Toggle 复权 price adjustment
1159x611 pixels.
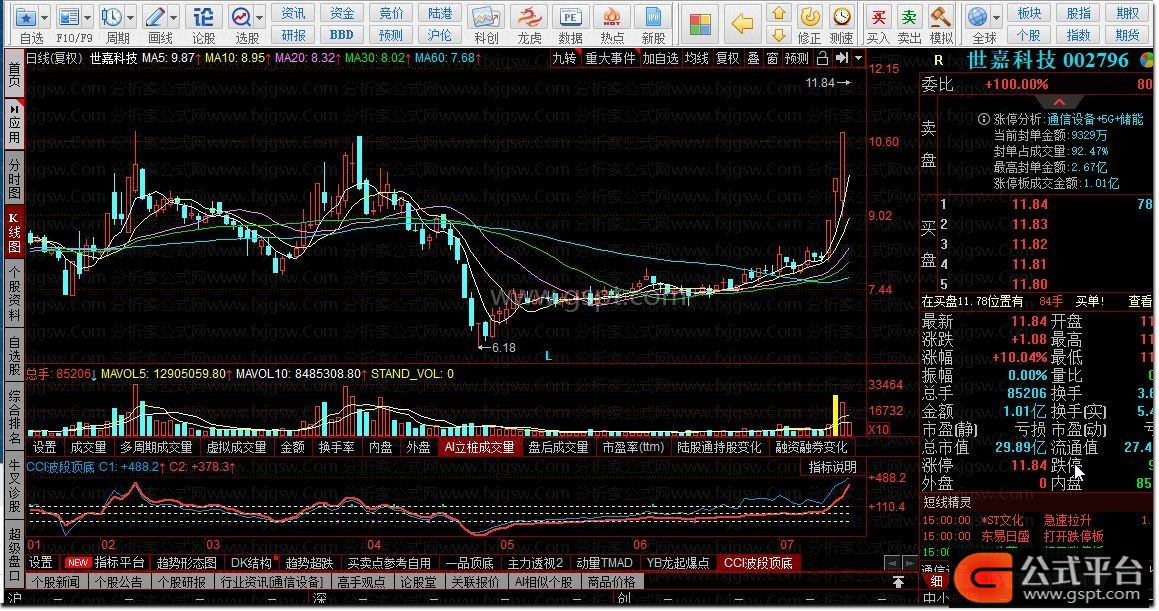[x=727, y=58]
